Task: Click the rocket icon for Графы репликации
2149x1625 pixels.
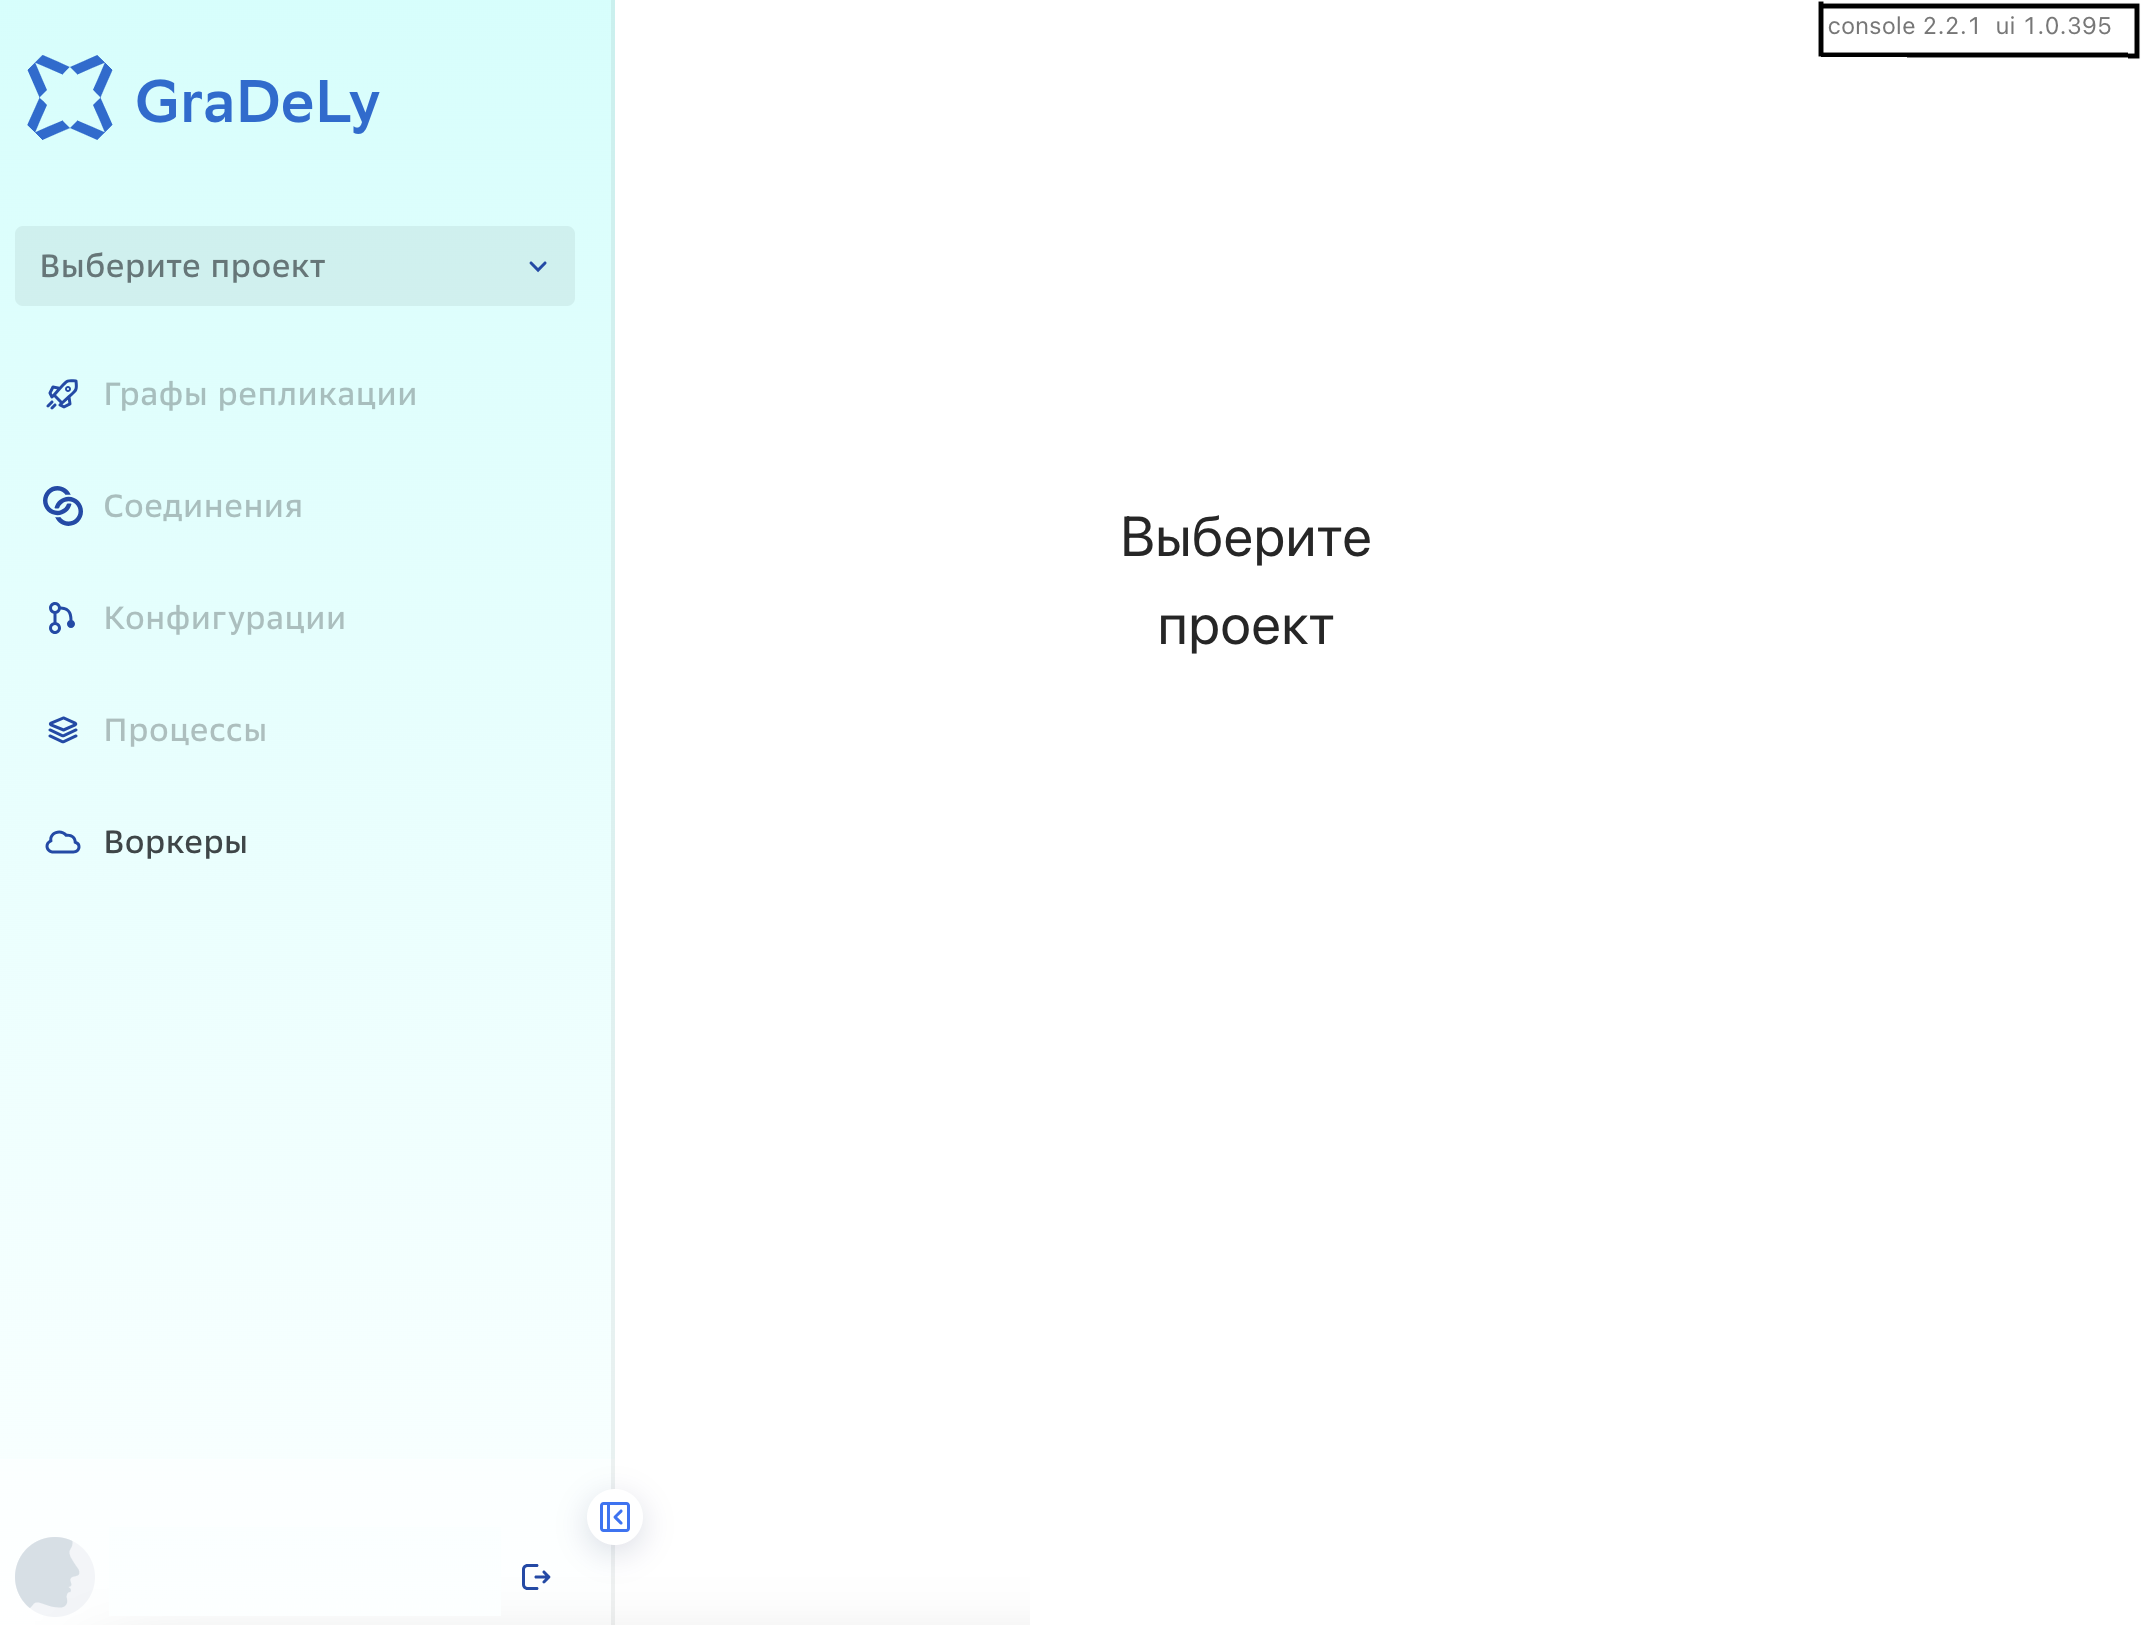Action: (62, 395)
